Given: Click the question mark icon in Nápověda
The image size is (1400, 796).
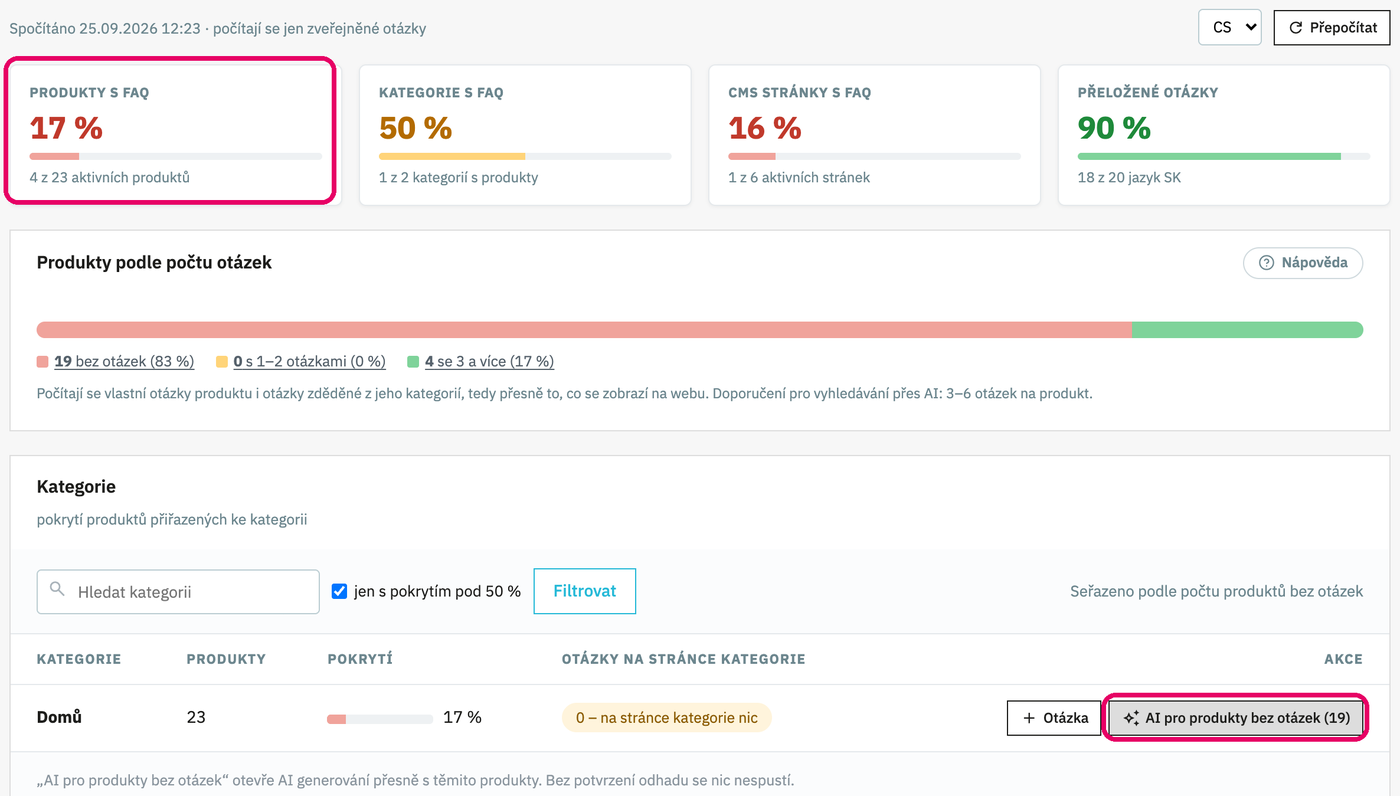Looking at the screenshot, I should 1266,263.
